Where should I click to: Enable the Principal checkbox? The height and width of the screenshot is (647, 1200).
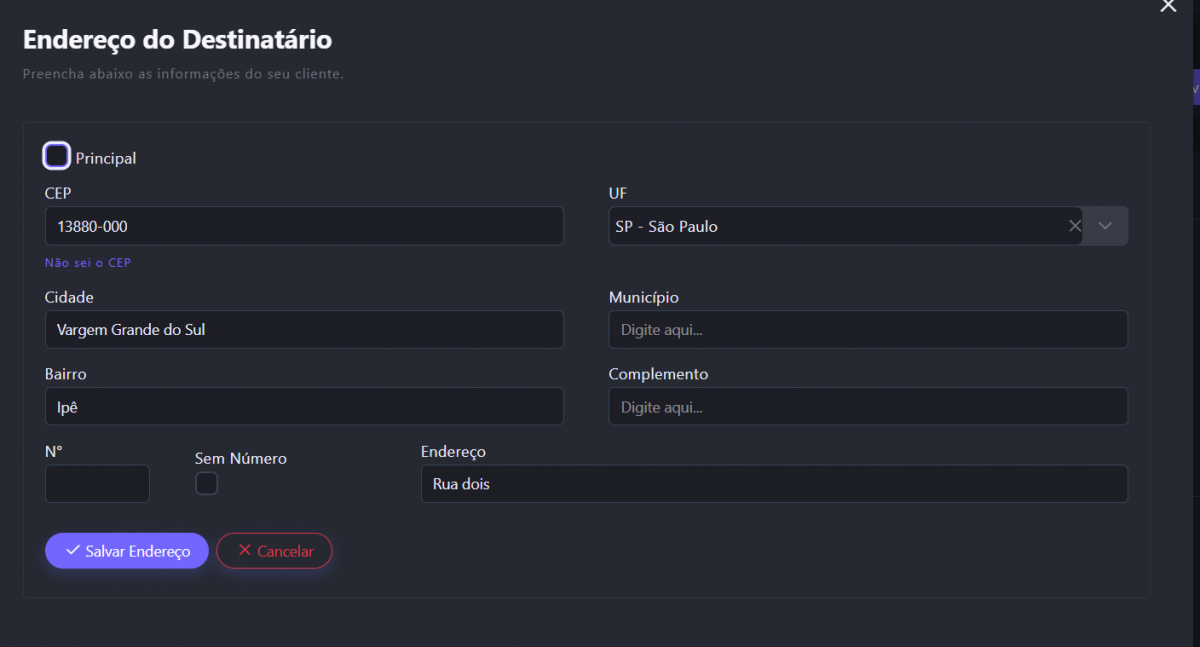[57, 156]
